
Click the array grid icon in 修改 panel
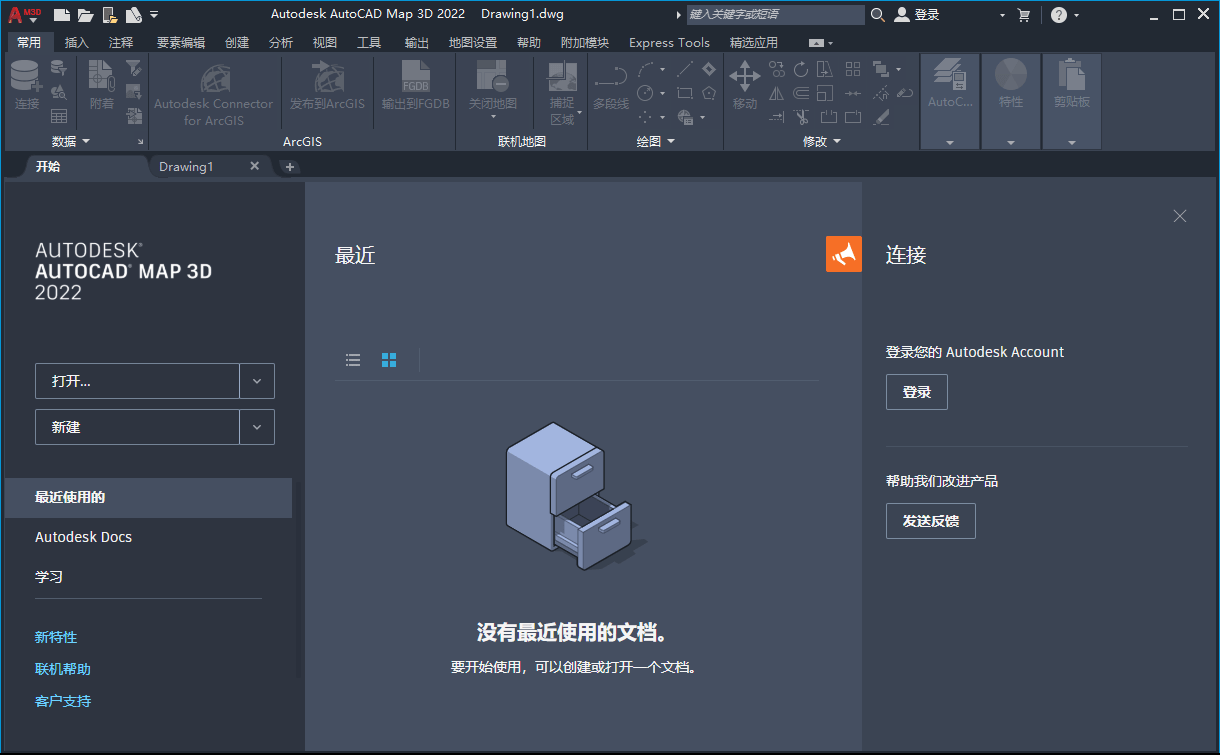click(x=853, y=69)
